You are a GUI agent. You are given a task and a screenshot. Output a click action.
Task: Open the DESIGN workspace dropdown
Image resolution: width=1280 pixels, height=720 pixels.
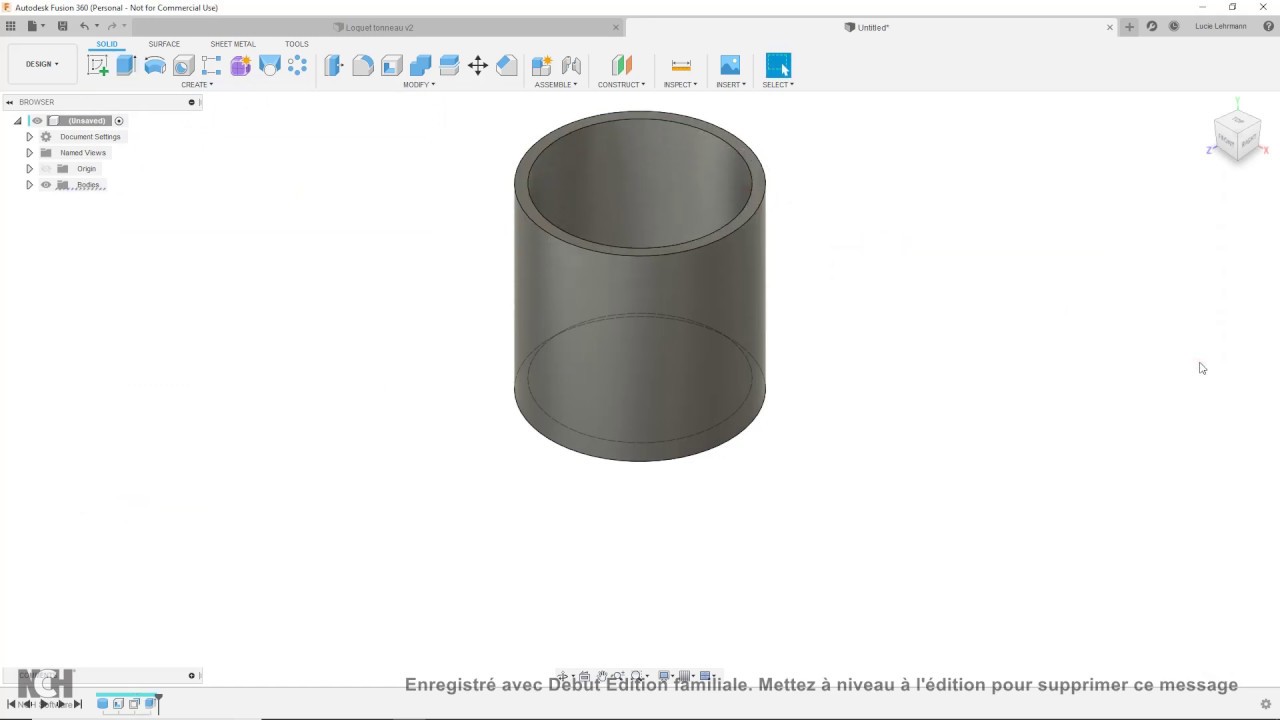pos(42,64)
